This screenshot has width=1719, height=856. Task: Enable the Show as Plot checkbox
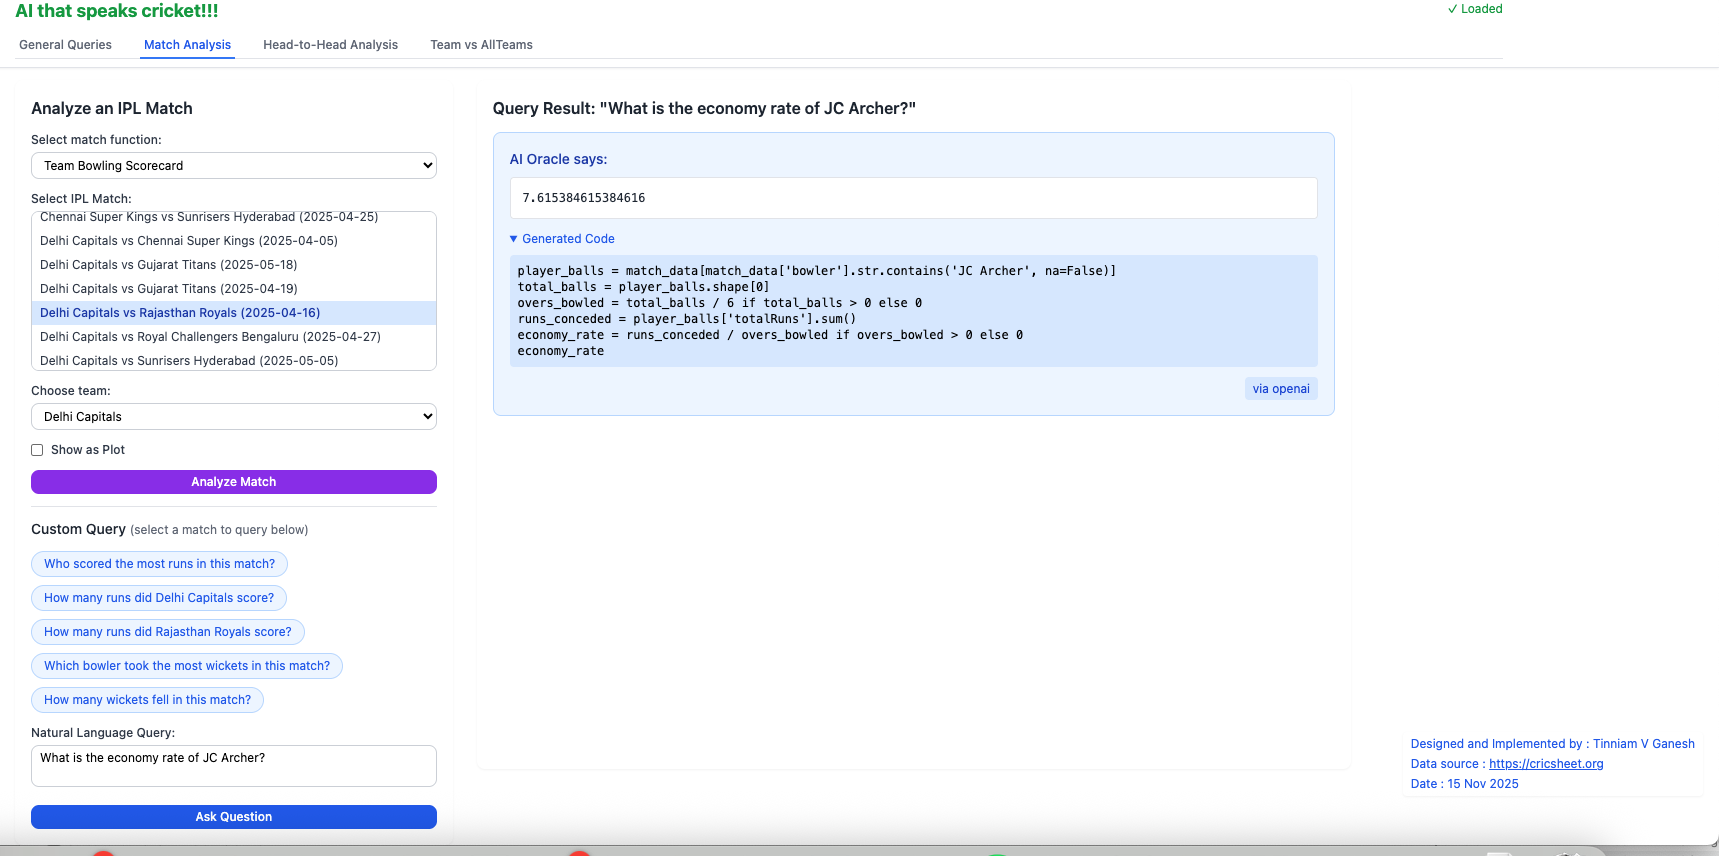[x=37, y=450]
